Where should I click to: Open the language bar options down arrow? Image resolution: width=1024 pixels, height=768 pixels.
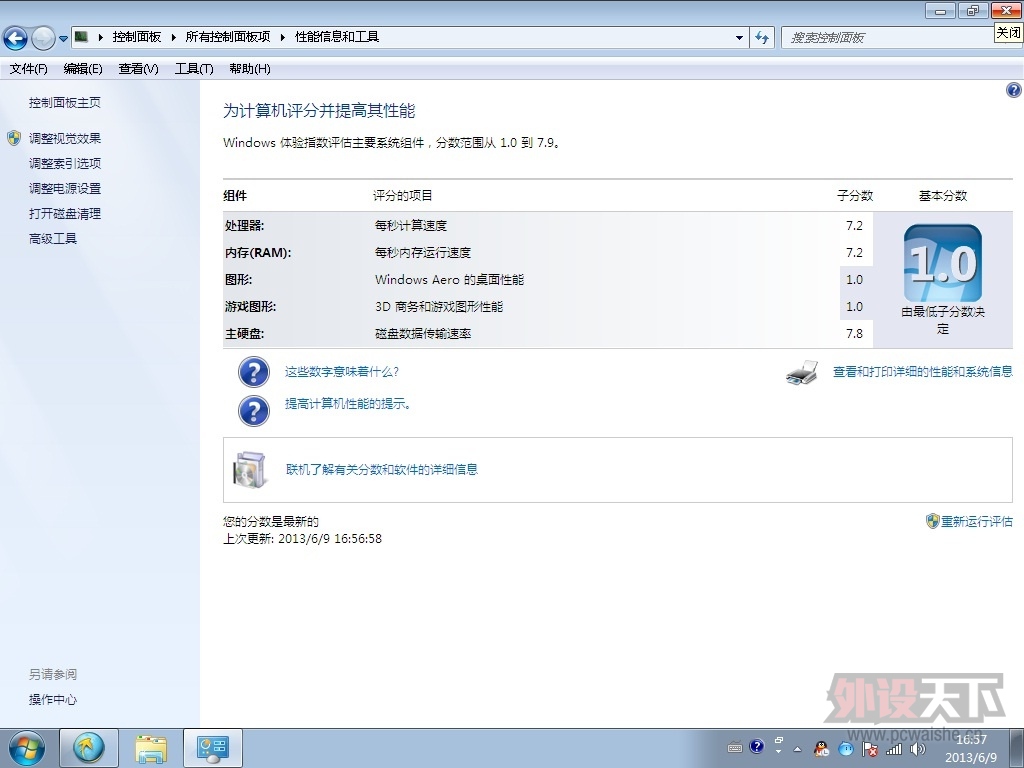point(778,752)
